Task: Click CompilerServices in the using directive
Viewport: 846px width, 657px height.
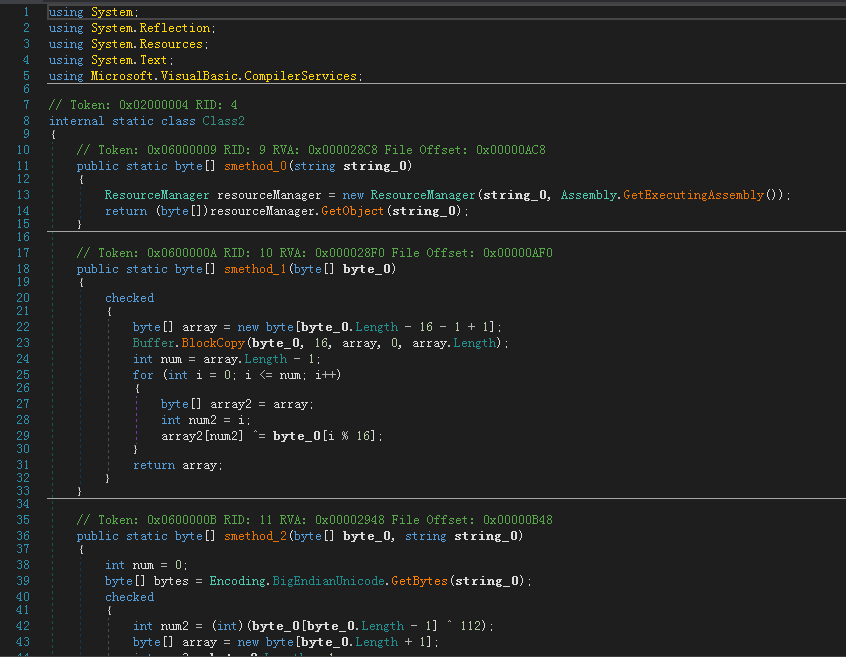Action: 300,77
